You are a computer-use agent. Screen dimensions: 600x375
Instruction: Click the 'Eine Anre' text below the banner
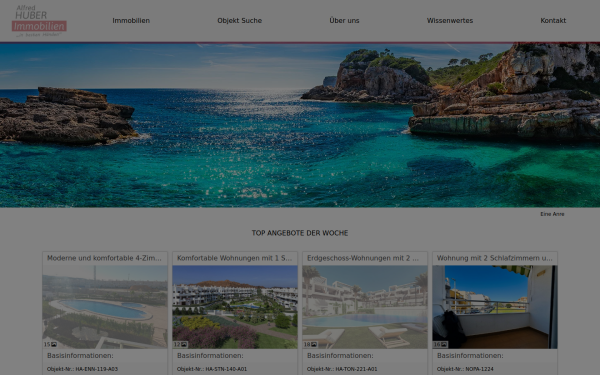[x=552, y=214]
